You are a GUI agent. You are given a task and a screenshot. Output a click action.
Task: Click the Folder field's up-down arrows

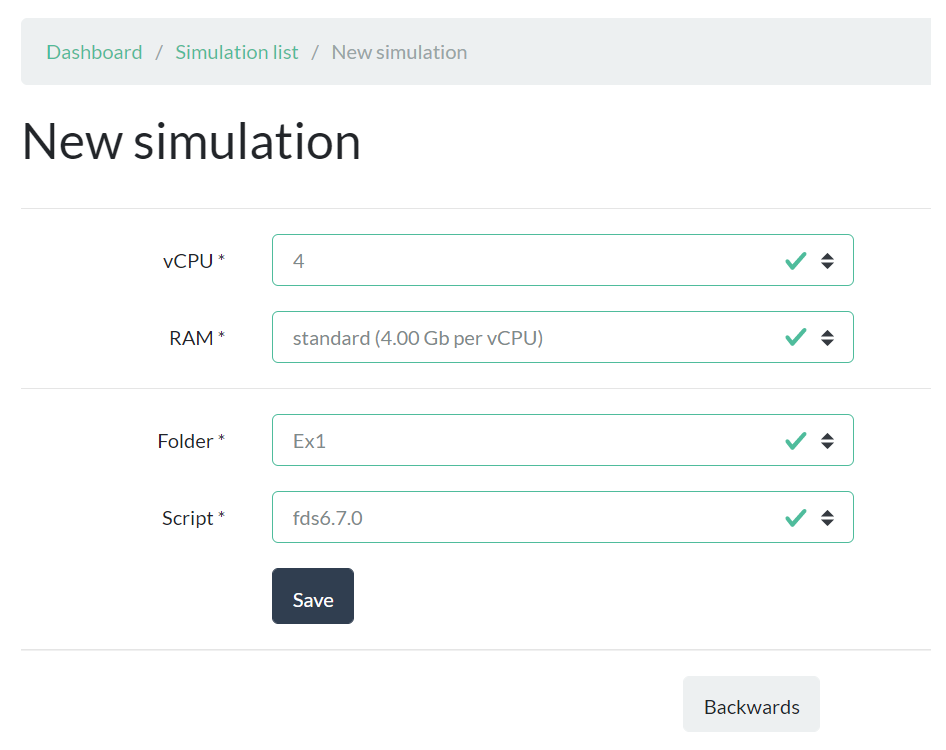(827, 441)
